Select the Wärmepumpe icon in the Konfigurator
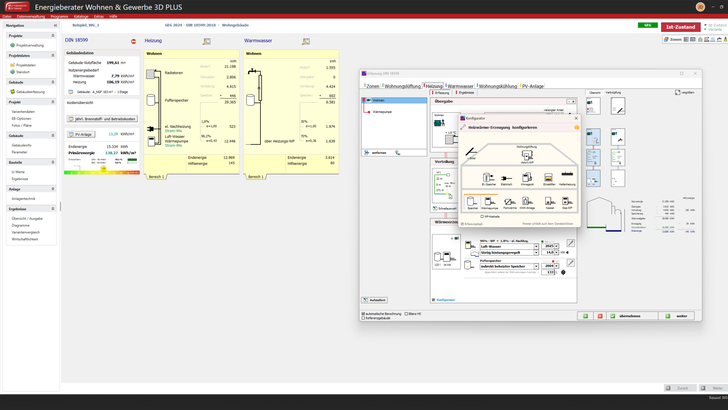Image resolution: width=728 pixels, height=410 pixels. (490, 202)
